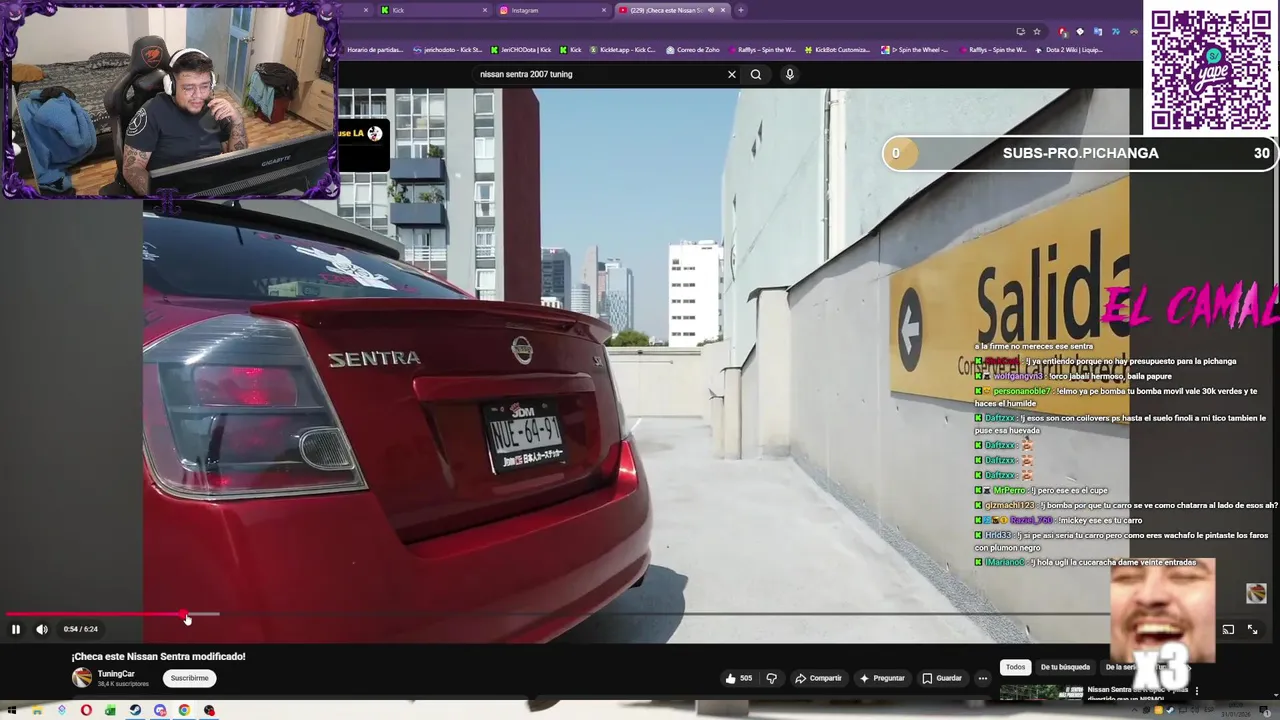Screen dimensions: 1280x720
Task: Save video with the Guardar button
Action: tap(942, 678)
